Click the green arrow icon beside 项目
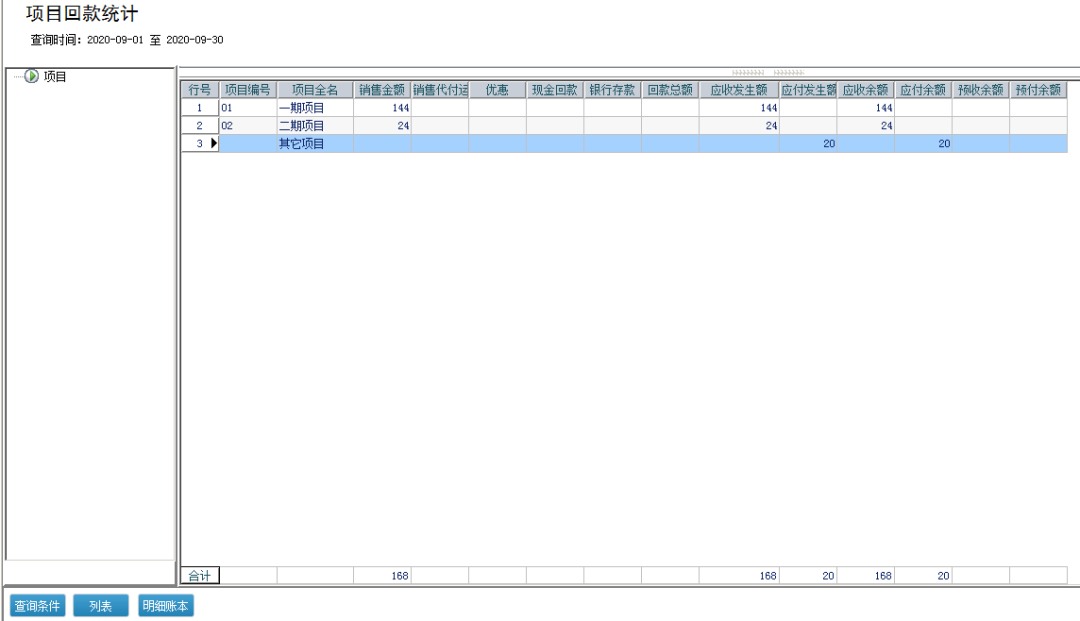The image size is (1080, 621). click(32, 76)
